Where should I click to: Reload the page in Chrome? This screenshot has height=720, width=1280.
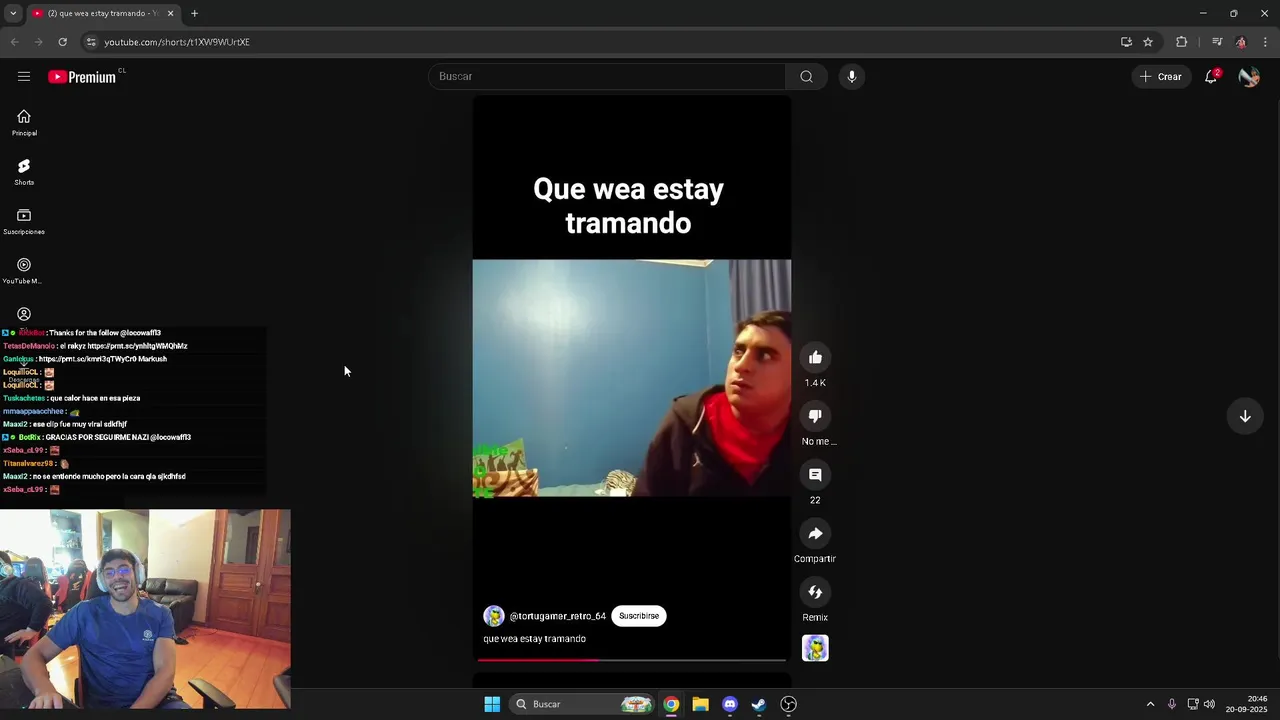pyautogui.click(x=62, y=42)
